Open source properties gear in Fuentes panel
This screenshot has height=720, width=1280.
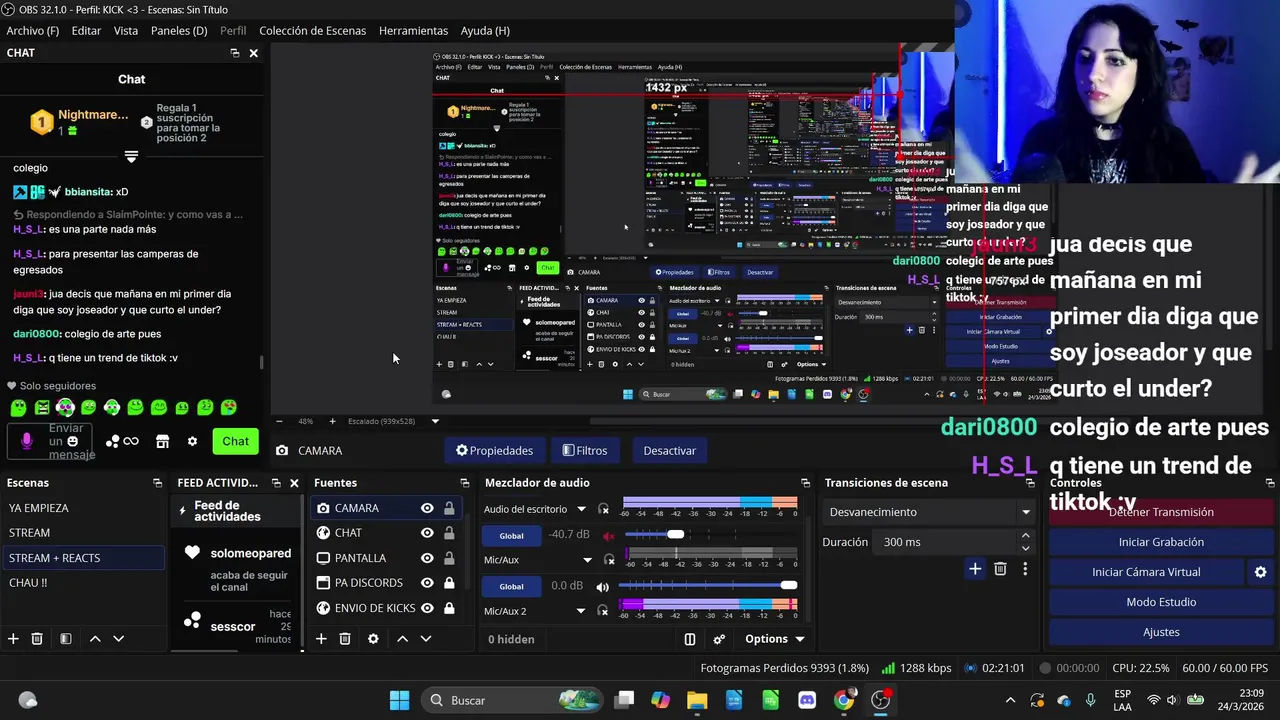pyautogui.click(x=373, y=638)
